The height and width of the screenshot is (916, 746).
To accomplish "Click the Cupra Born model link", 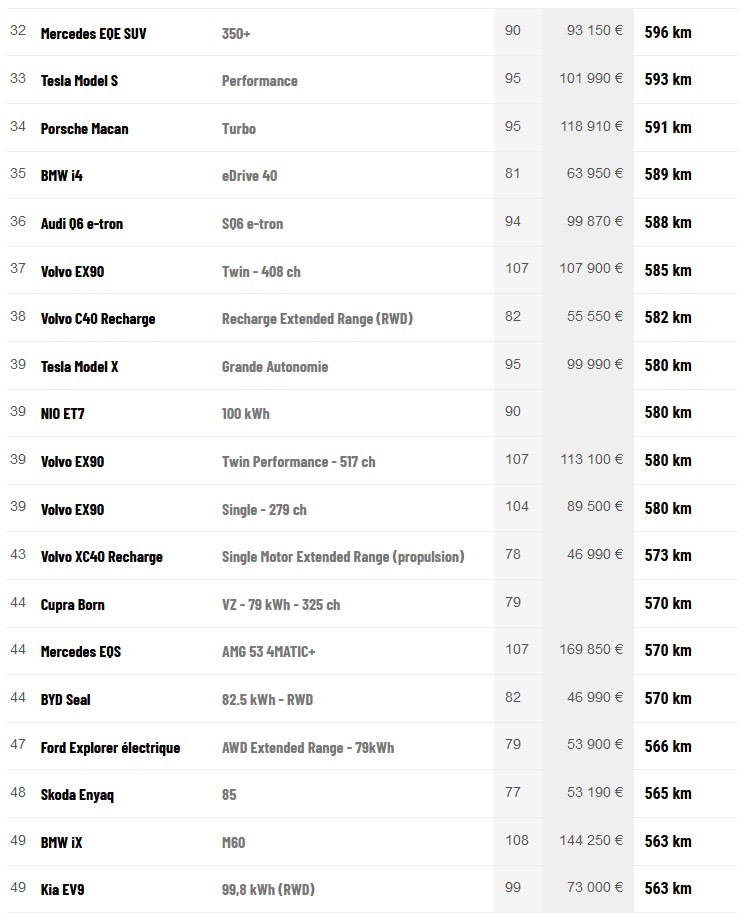I will tap(72, 605).
